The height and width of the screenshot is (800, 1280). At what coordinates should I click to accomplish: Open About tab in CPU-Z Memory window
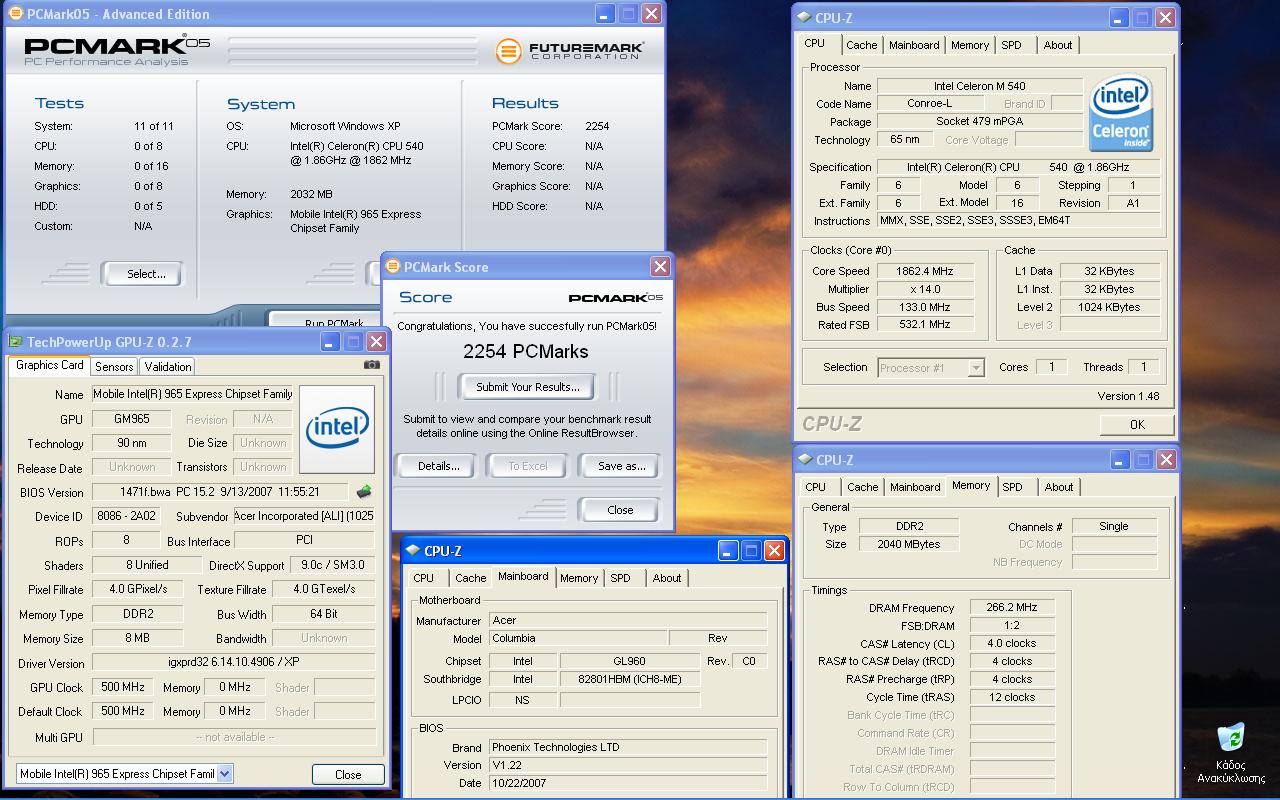click(1059, 487)
